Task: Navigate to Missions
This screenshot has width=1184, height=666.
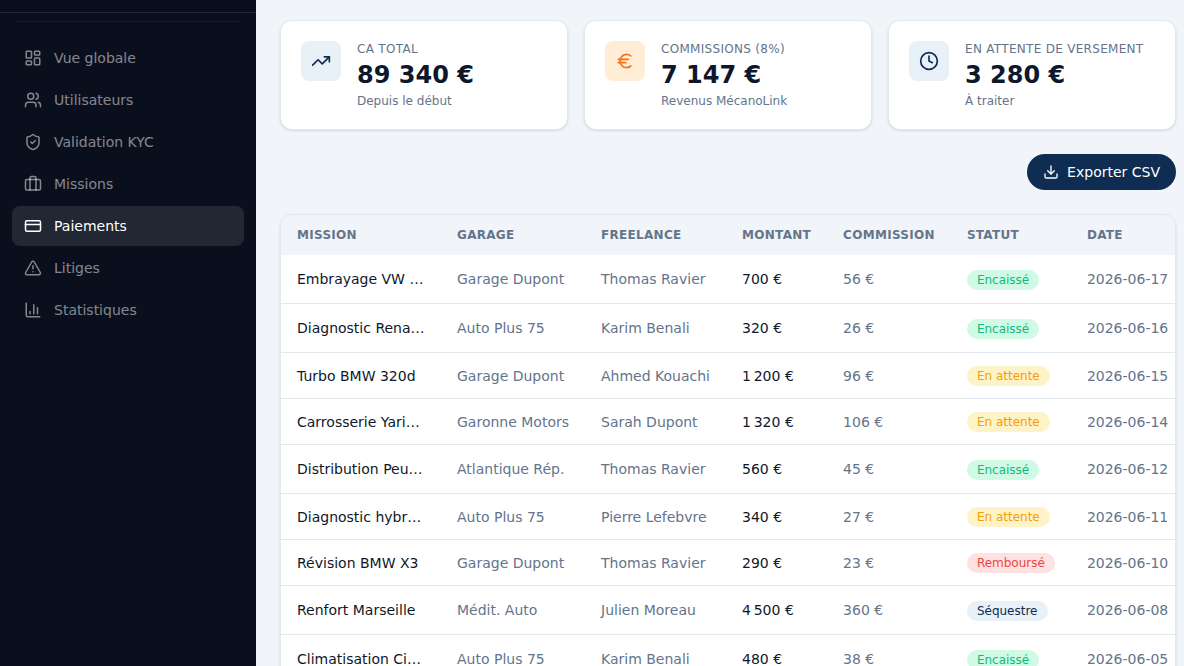Action: coord(128,184)
